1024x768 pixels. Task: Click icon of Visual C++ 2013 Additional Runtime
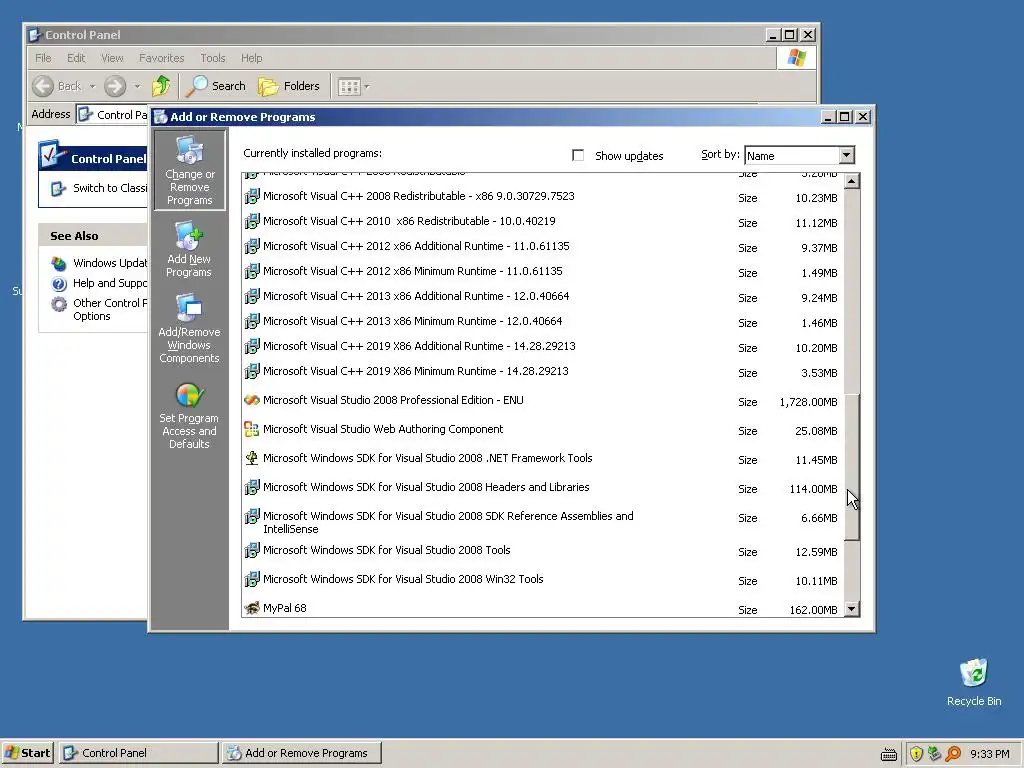(x=251, y=296)
